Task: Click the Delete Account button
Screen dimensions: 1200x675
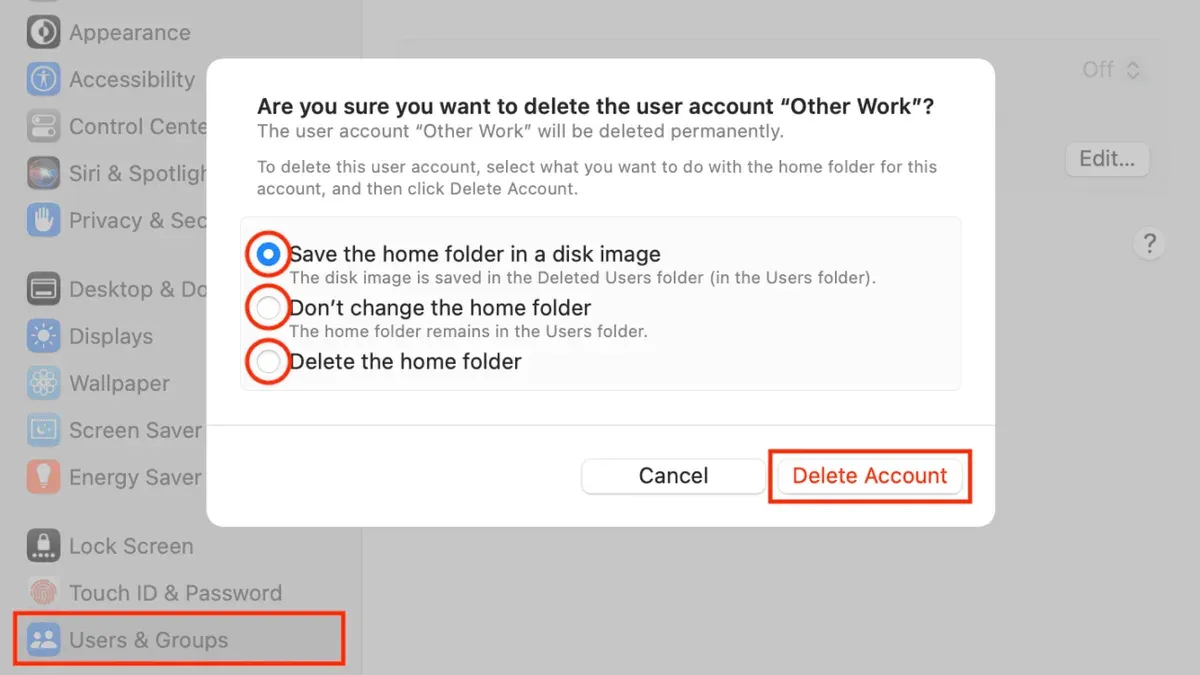Action: tap(869, 476)
